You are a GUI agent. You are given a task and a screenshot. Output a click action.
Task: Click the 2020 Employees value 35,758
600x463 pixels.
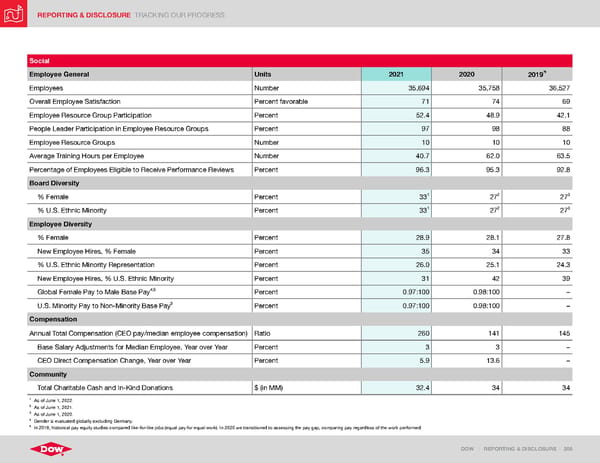coord(489,88)
